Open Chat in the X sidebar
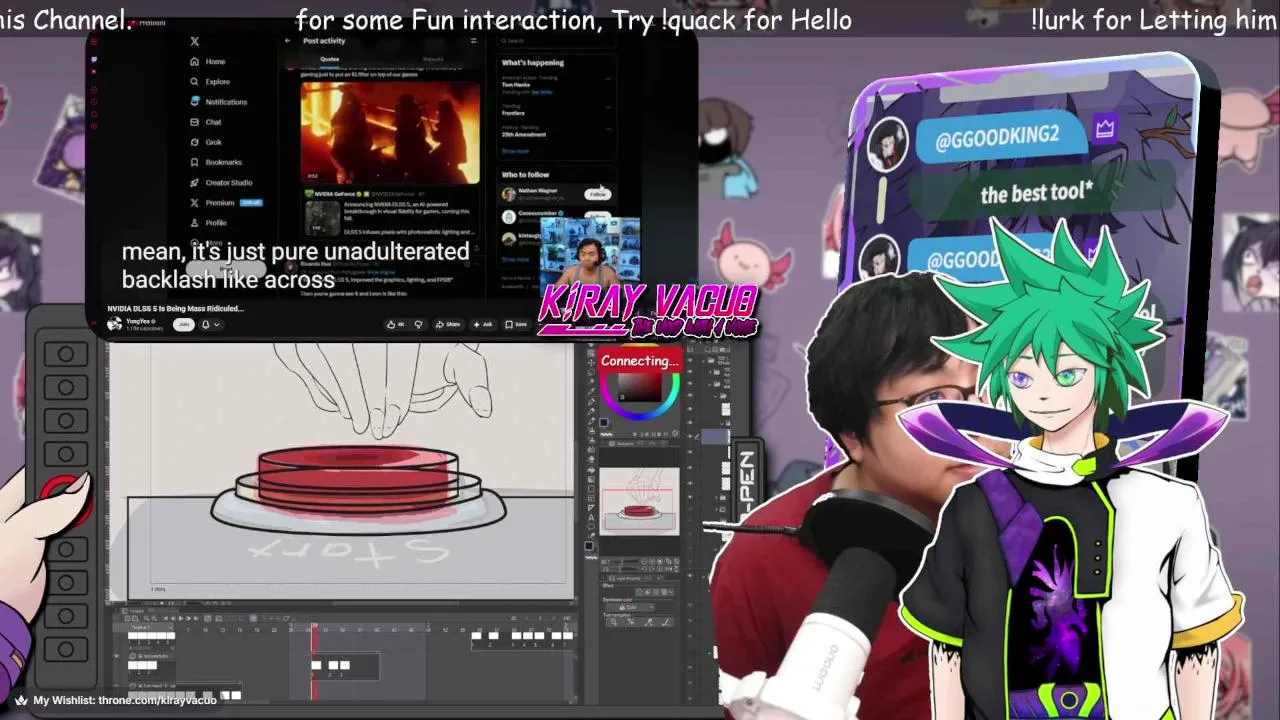Image resolution: width=1280 pixels, height=720 pixels. [206, 122]
